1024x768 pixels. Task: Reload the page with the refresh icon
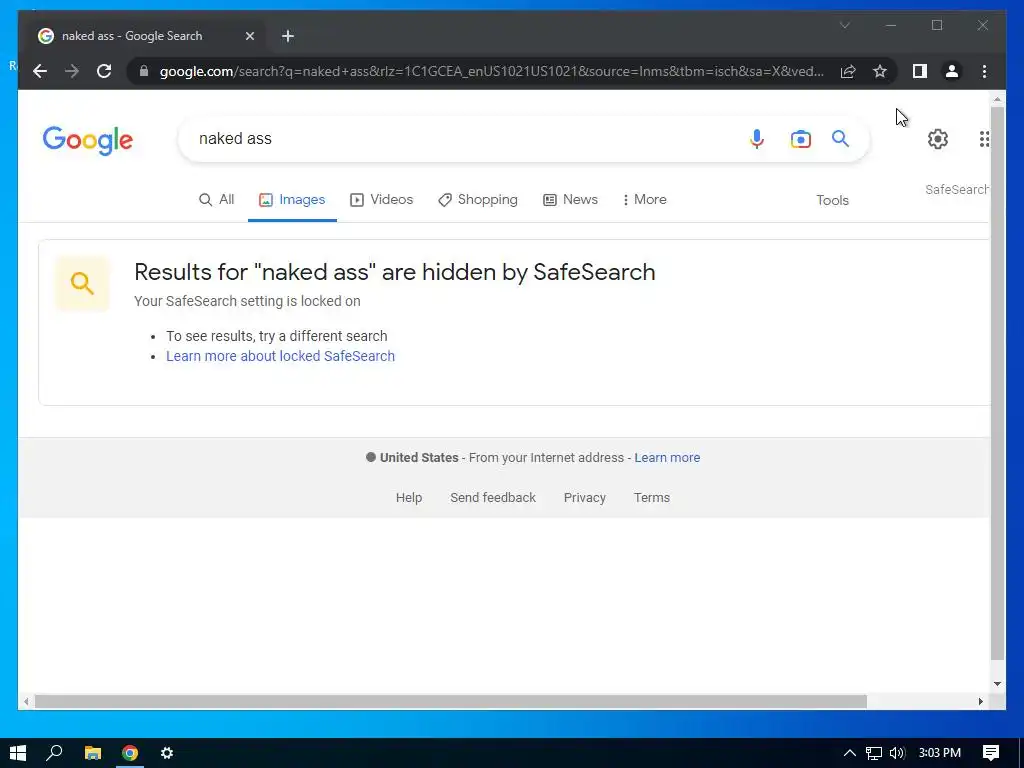pyautogui.click(x=104, y=71)
